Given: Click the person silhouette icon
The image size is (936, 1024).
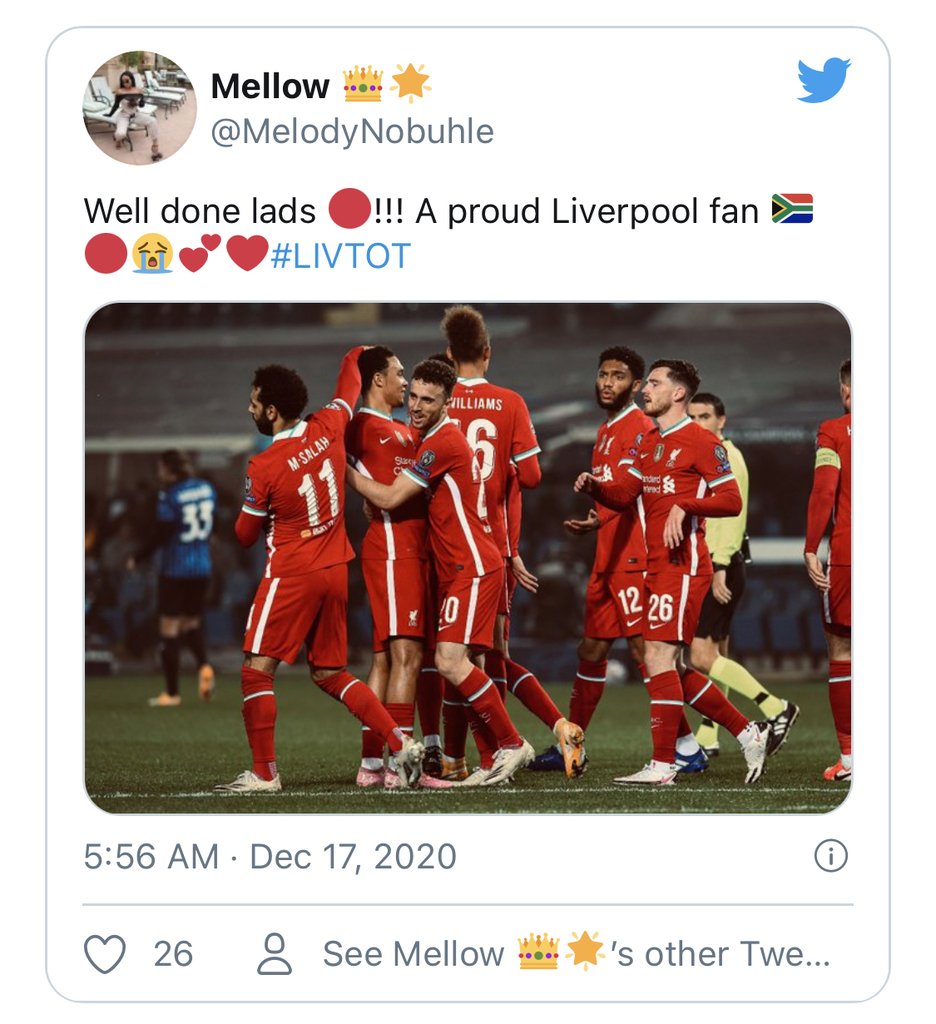Looking at the screenshot, I should point(274,954).
